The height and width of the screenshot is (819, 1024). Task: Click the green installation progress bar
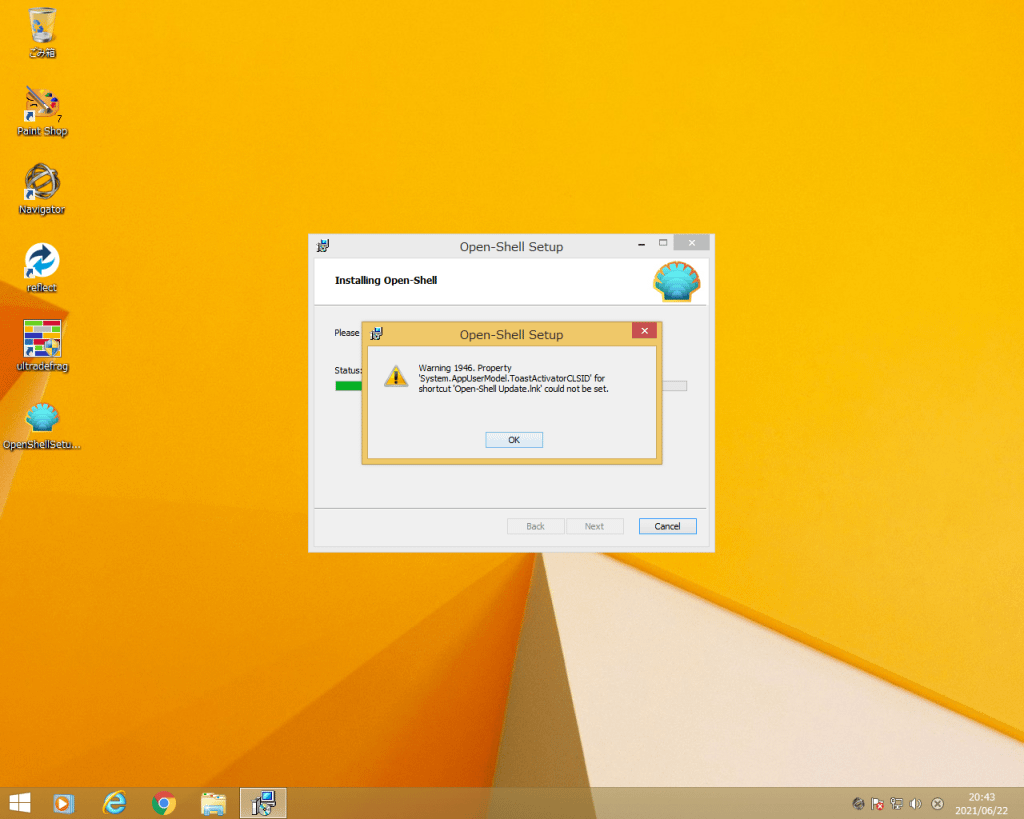click(349, 386)
